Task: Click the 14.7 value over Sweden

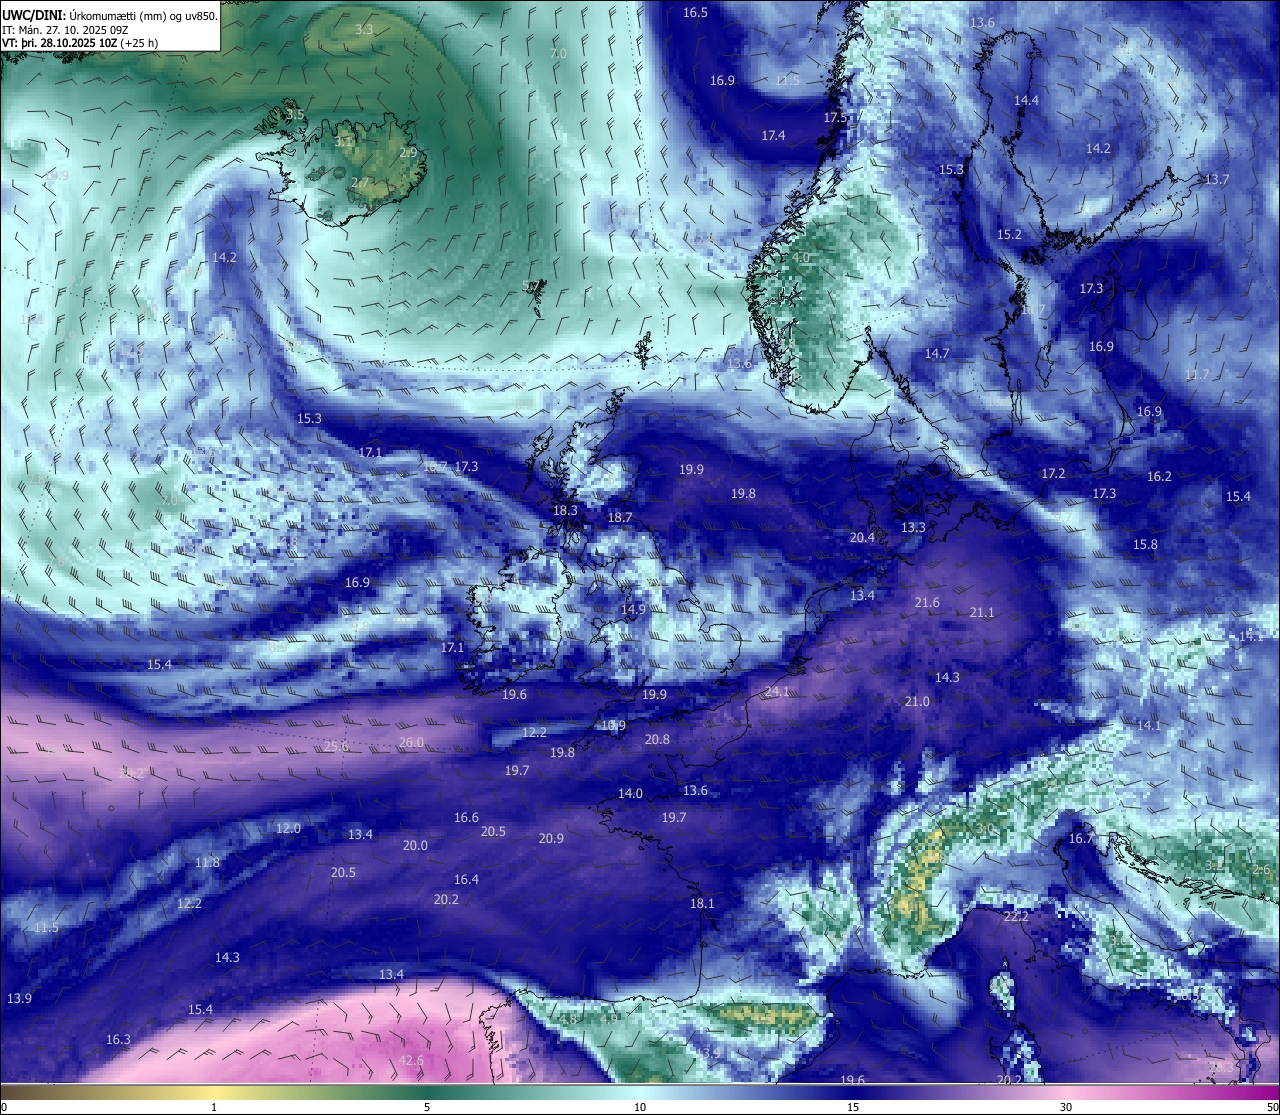Action: [x=936, y=353]
